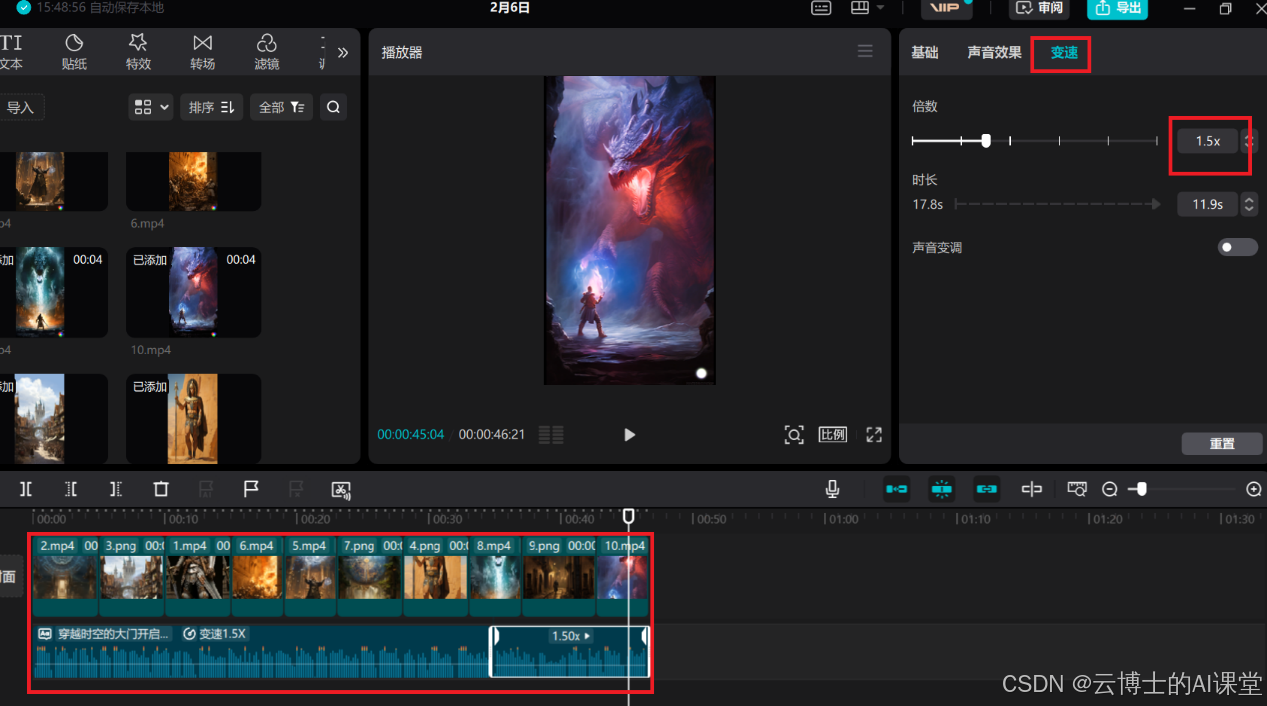Viewport: 1267px width, 706px height.
Task: Toggle the 声音变调 pitch switch
Action: (x=1238, y=247)
